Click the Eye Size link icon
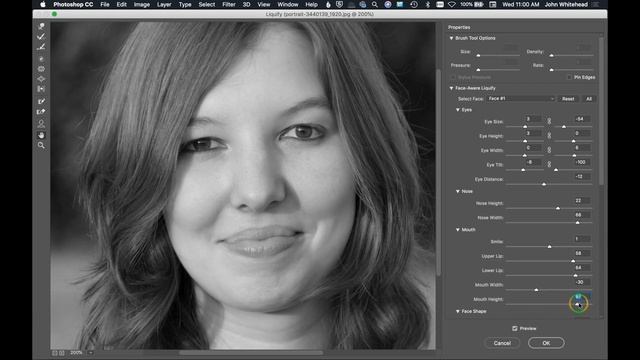Image resolution: width=640 pixels, height=360 pixels. [x=549, y=121]
